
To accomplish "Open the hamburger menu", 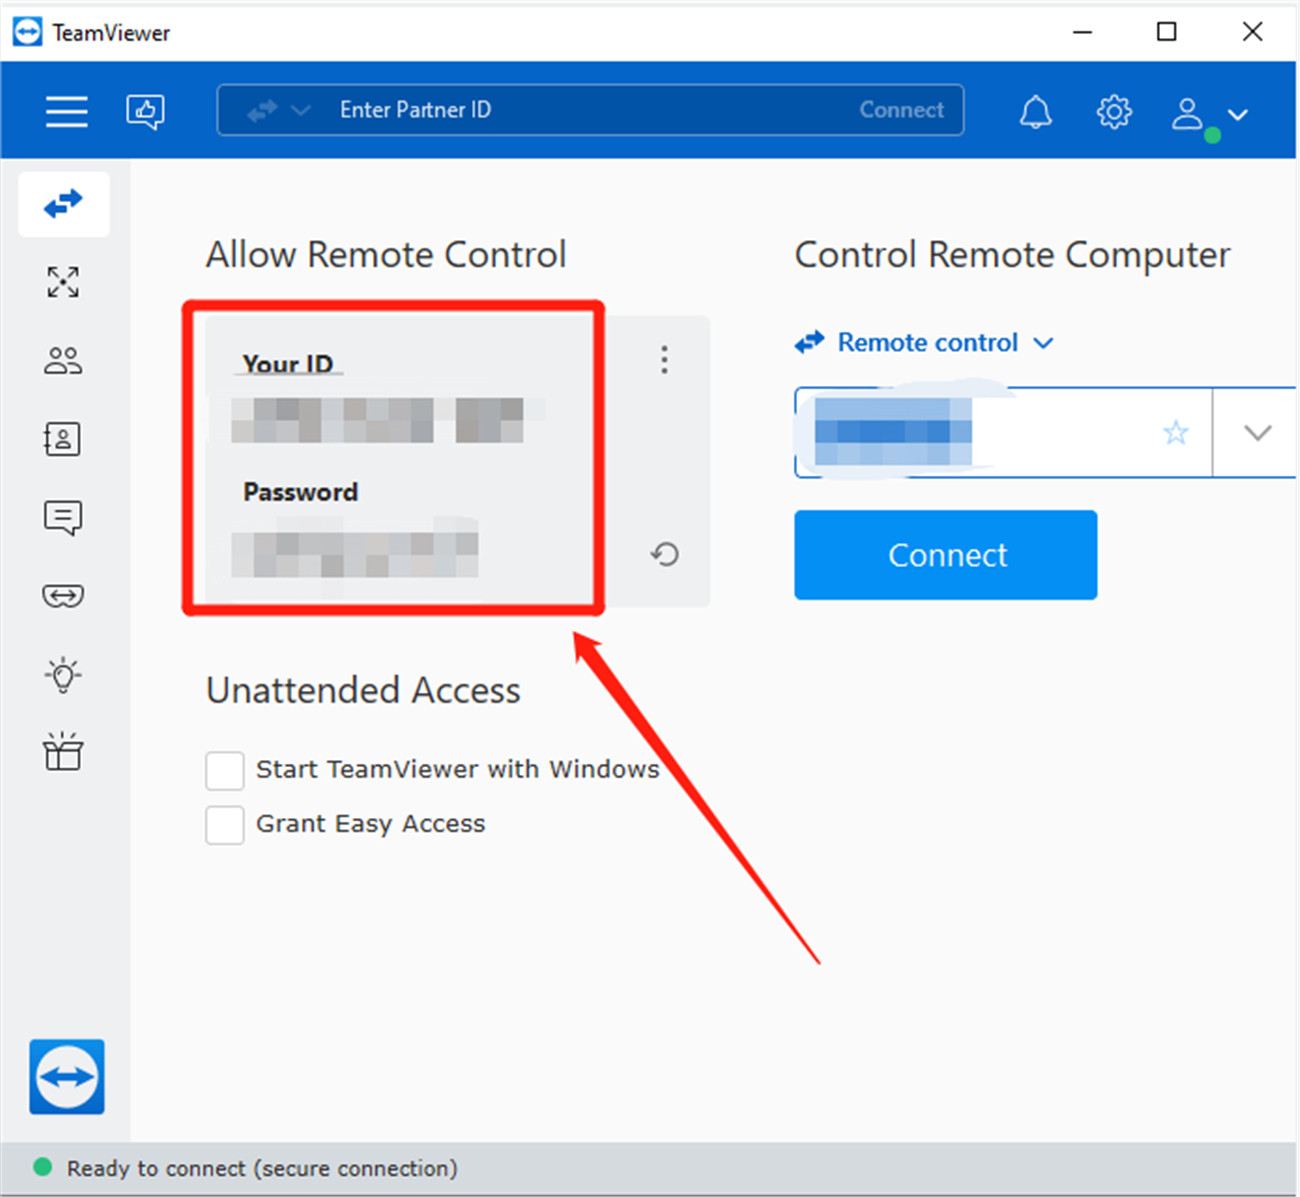I will tap(66, 111).
